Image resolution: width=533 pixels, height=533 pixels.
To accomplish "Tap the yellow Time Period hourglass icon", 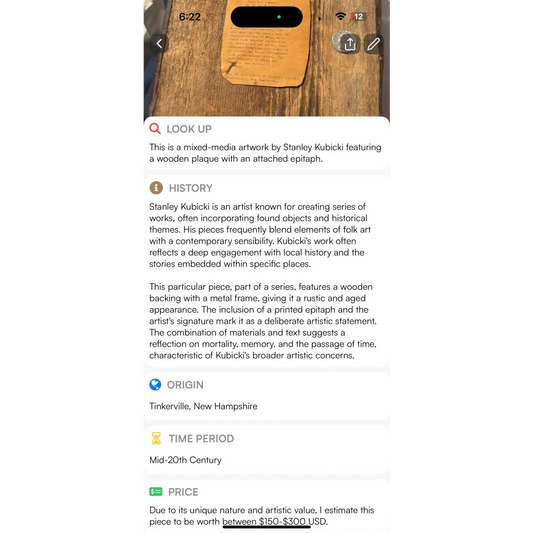I will click(156, 438).
